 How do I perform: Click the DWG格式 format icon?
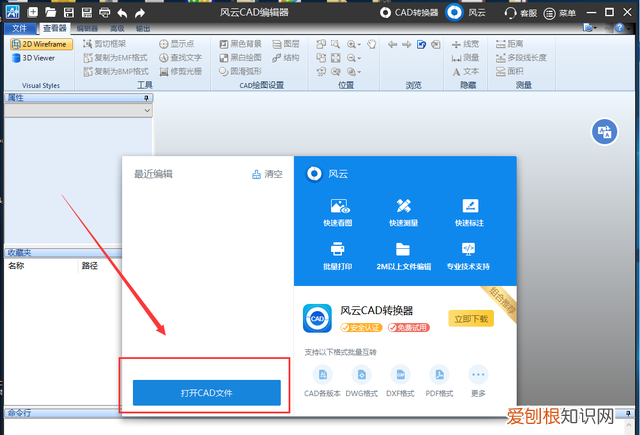pyautogui.click(x=362, y=375)
